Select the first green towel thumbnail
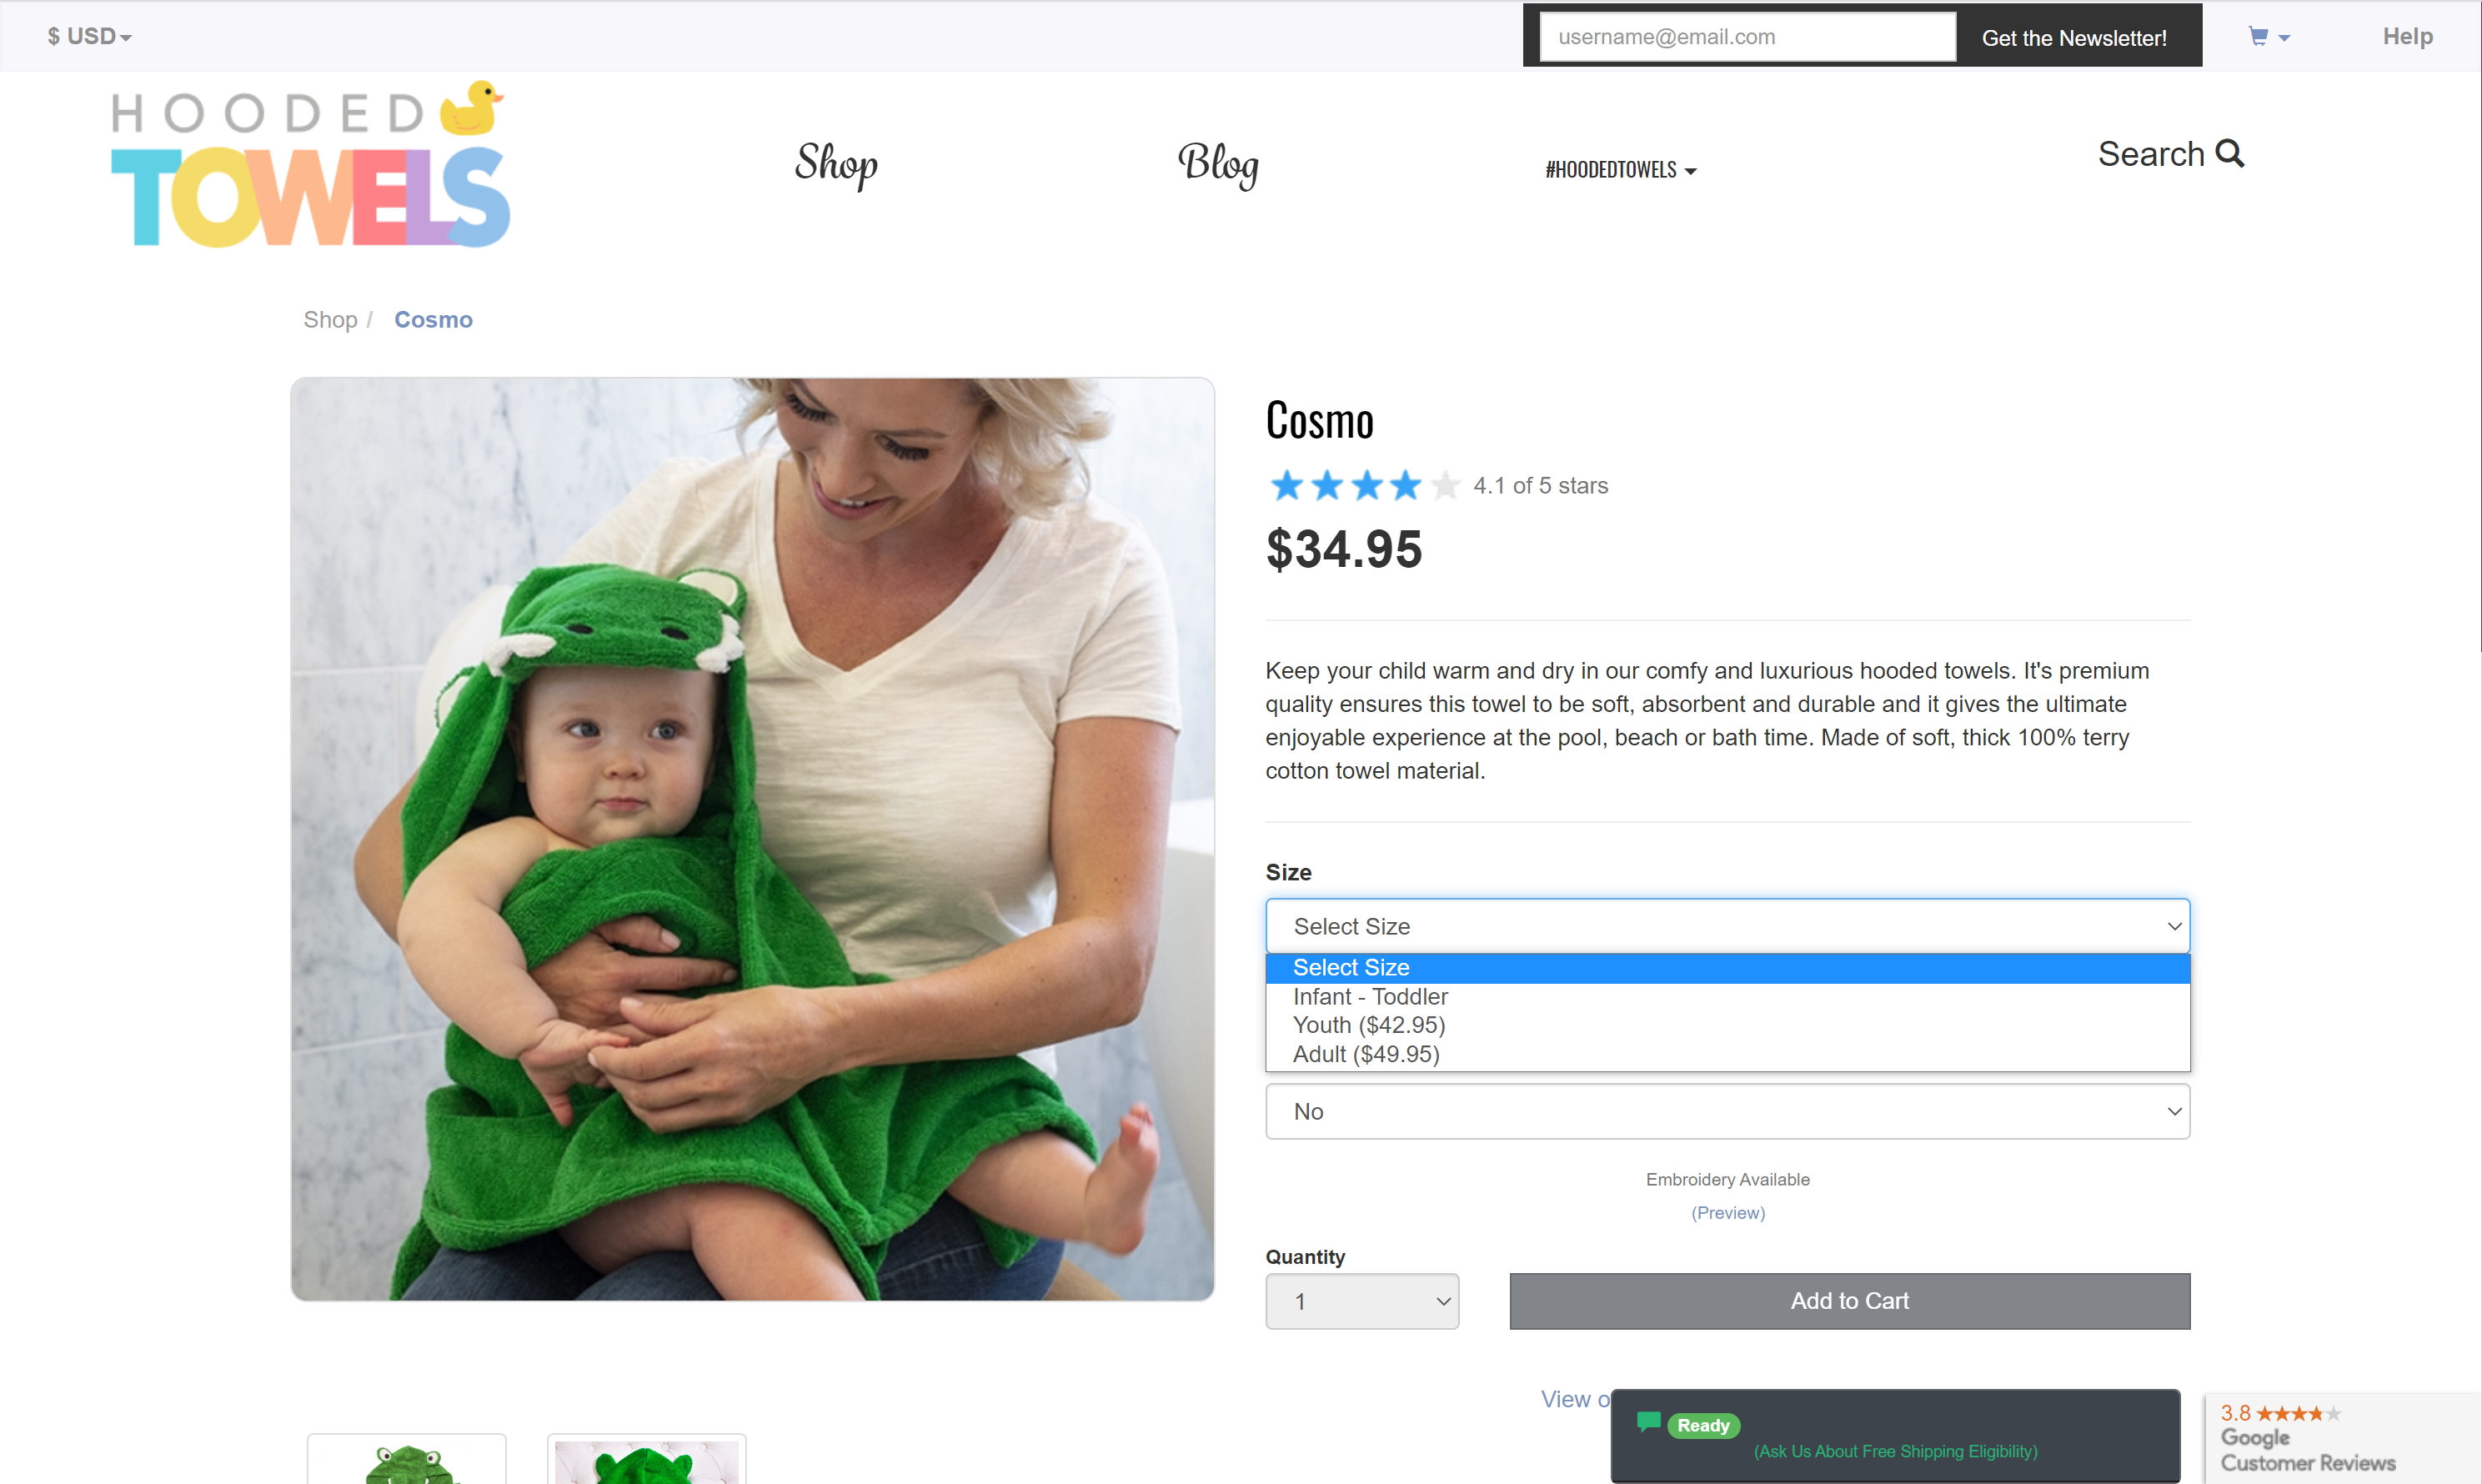This screenshot has height=1484, width=2482. click(x=406, y=1462)
